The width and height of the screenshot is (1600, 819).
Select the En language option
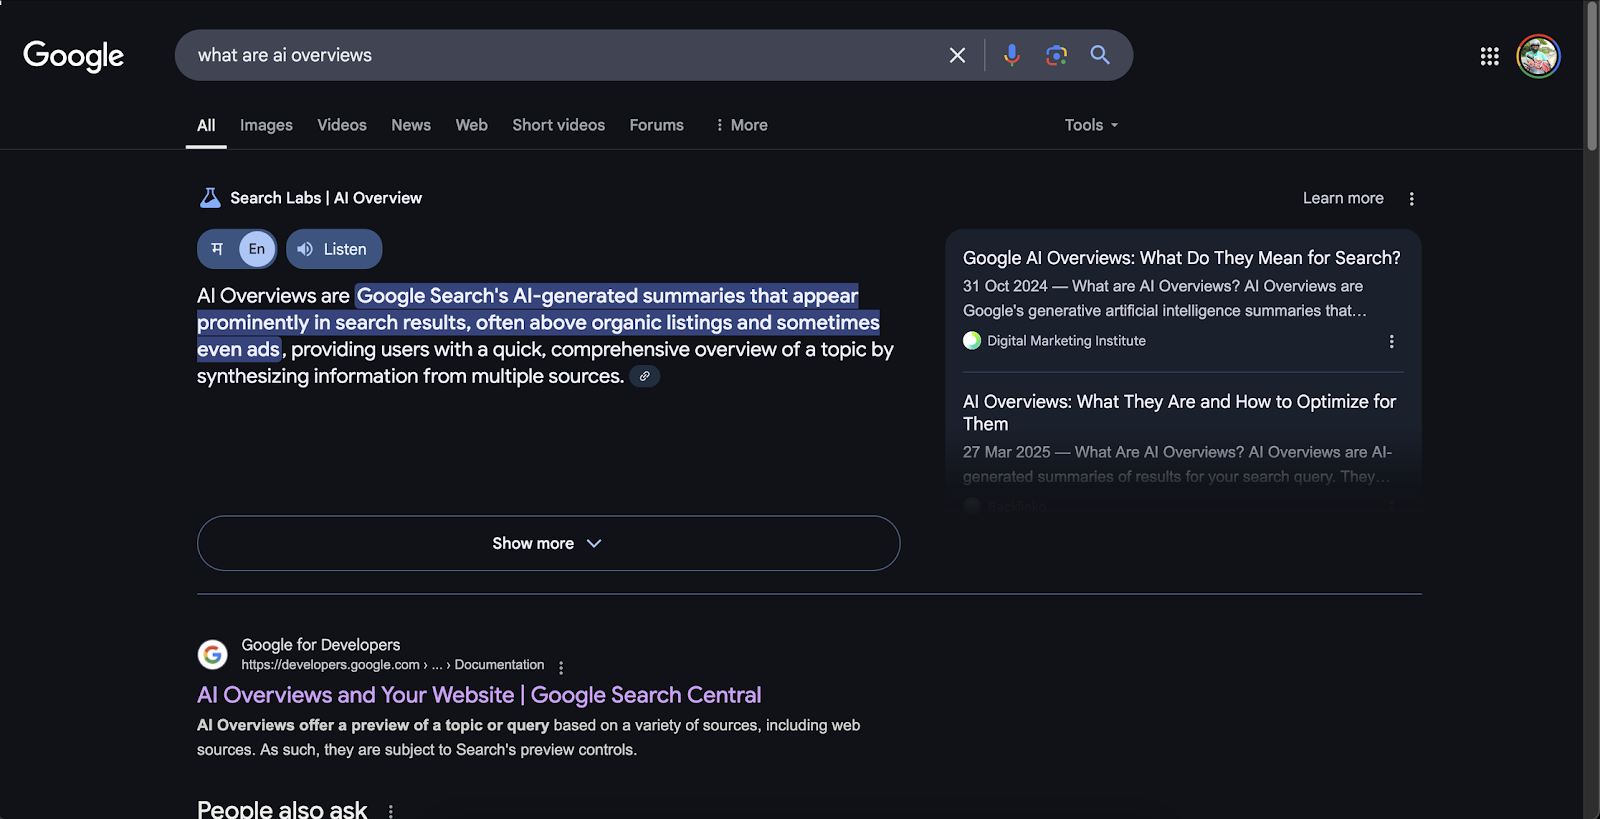[x=257, y=249]
